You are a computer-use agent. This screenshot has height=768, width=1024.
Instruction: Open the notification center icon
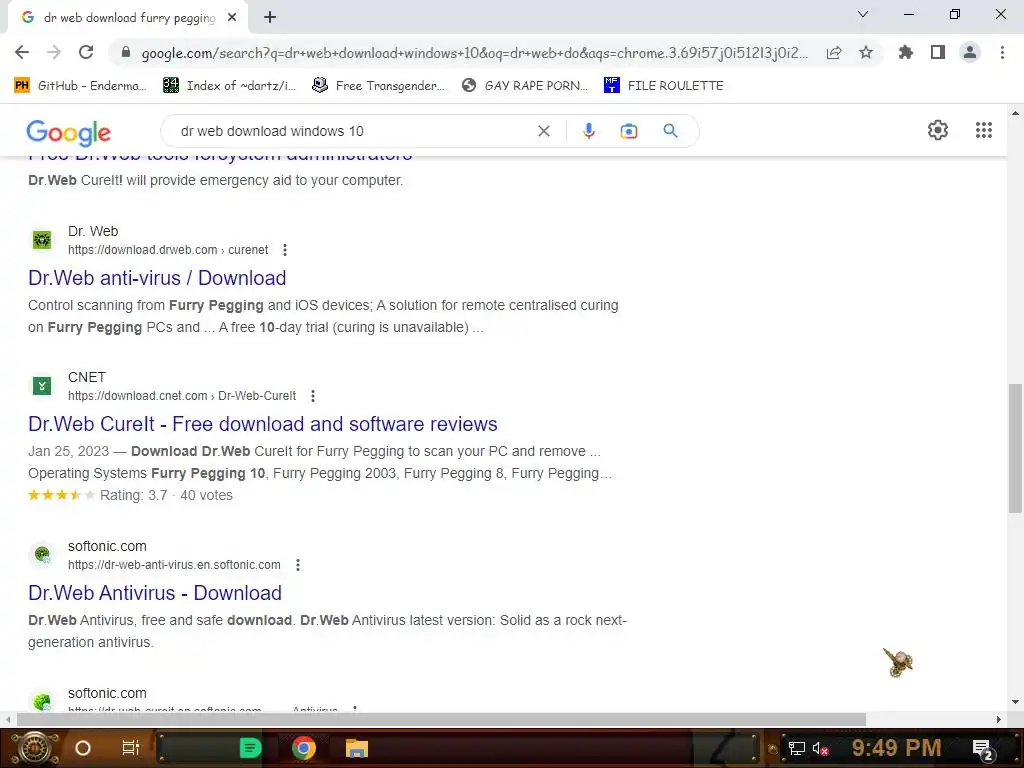983,749
